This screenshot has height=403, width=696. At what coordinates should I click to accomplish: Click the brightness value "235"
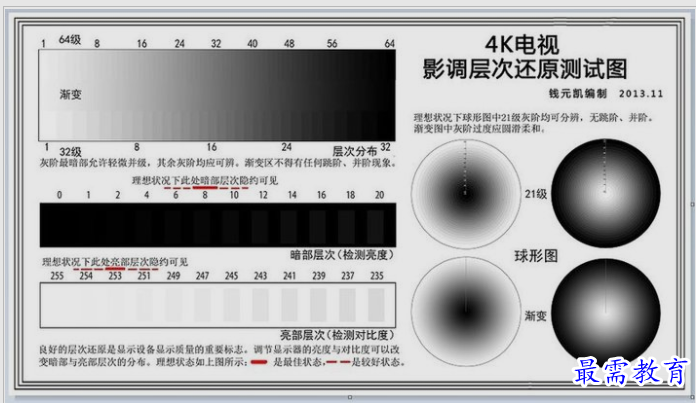pos(377,276)
